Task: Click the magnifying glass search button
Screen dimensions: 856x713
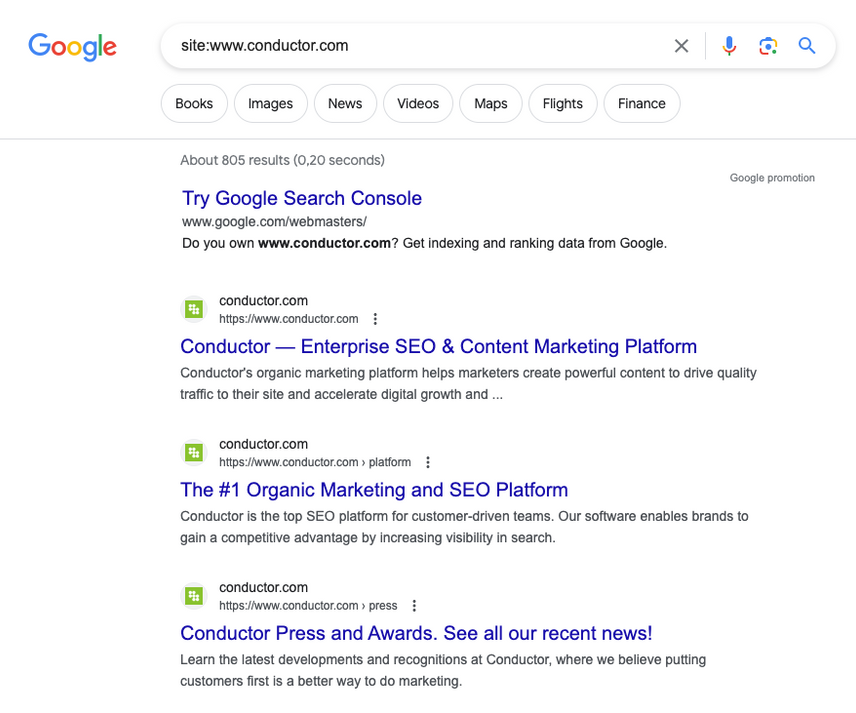Action: coord(807,46)
